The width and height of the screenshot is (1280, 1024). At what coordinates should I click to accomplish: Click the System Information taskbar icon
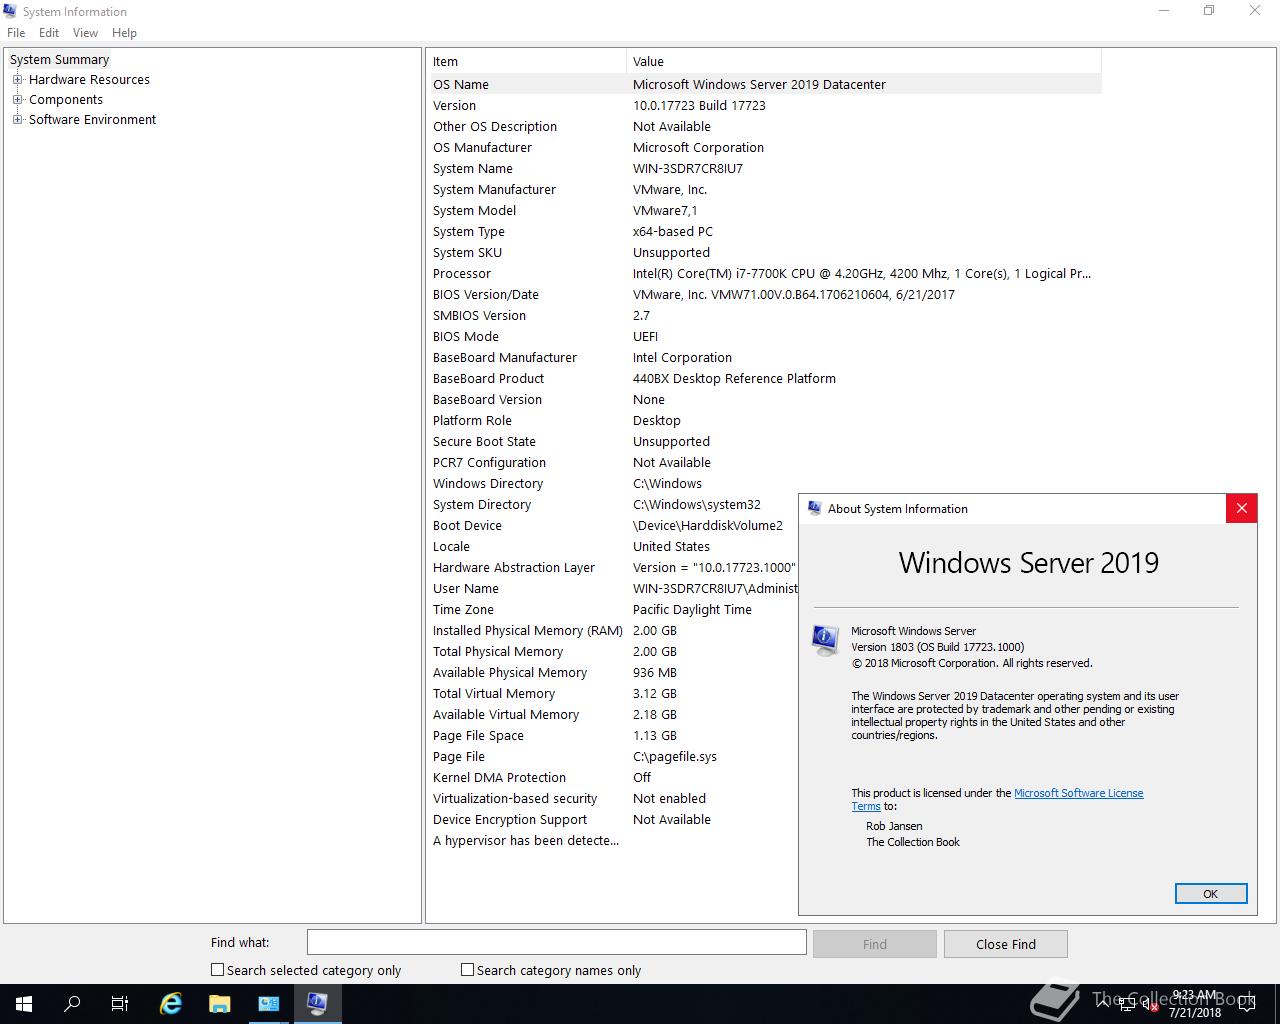pos(318,1004)
